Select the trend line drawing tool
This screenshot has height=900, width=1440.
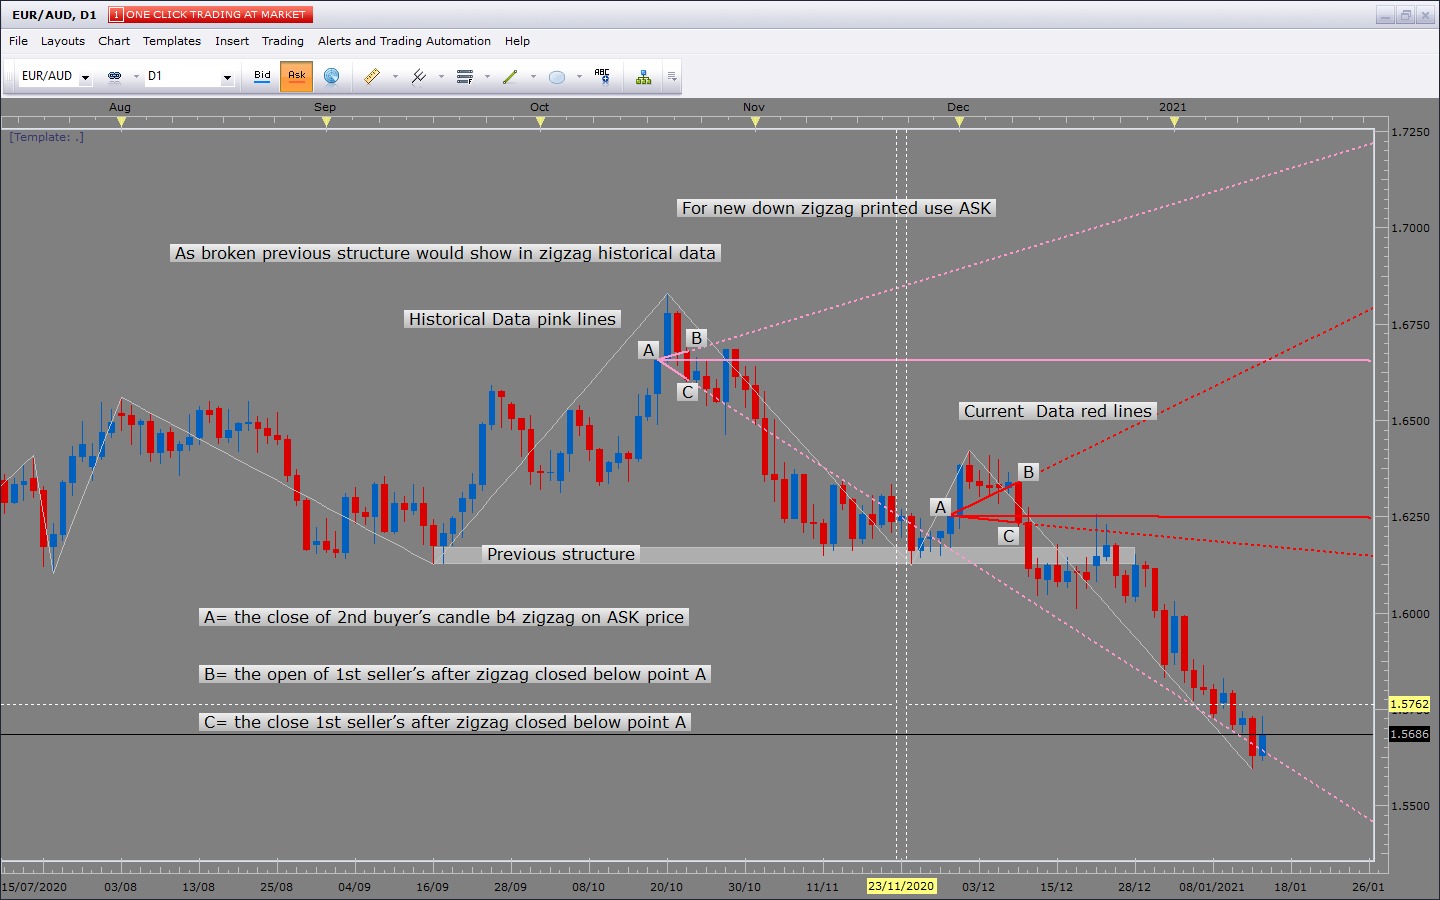pyautogui.click(x=510, y=76)
